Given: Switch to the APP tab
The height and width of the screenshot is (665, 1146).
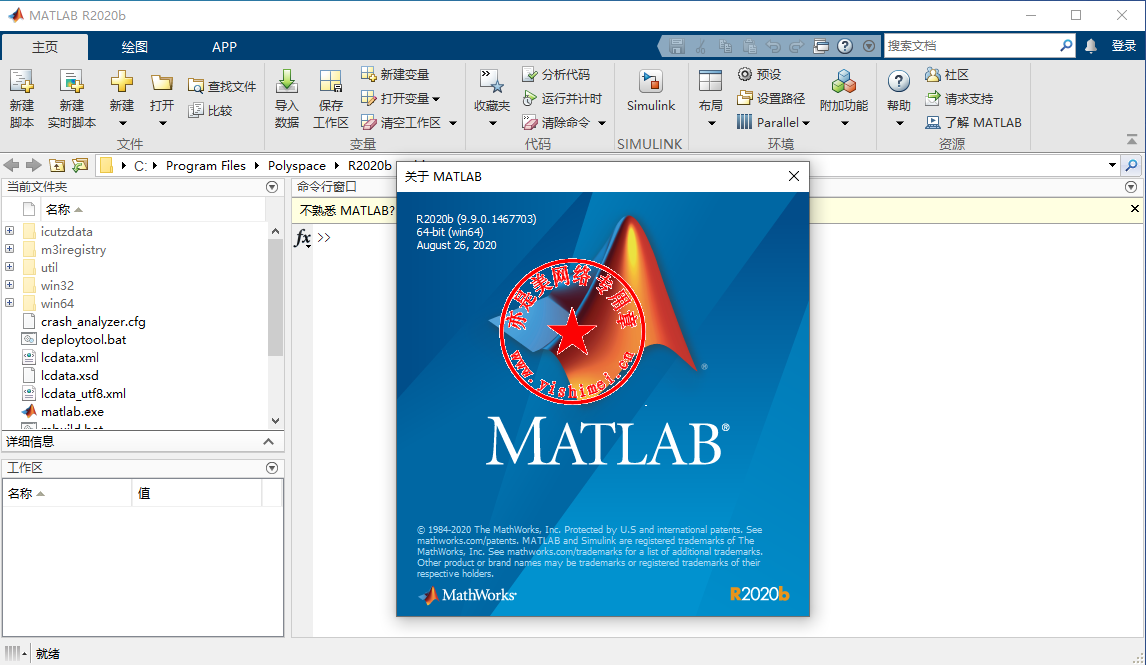Looking at the screenshot, I should (x=224, y=47).
